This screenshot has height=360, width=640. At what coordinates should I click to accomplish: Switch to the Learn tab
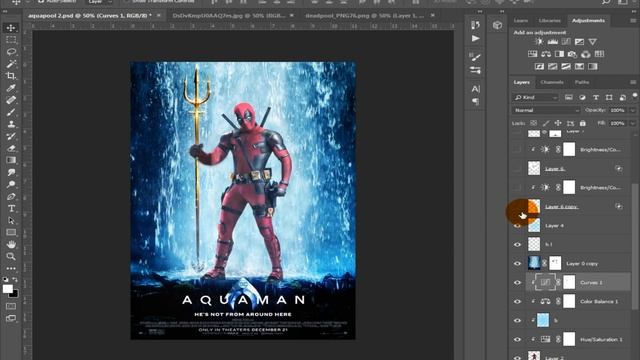521,20
